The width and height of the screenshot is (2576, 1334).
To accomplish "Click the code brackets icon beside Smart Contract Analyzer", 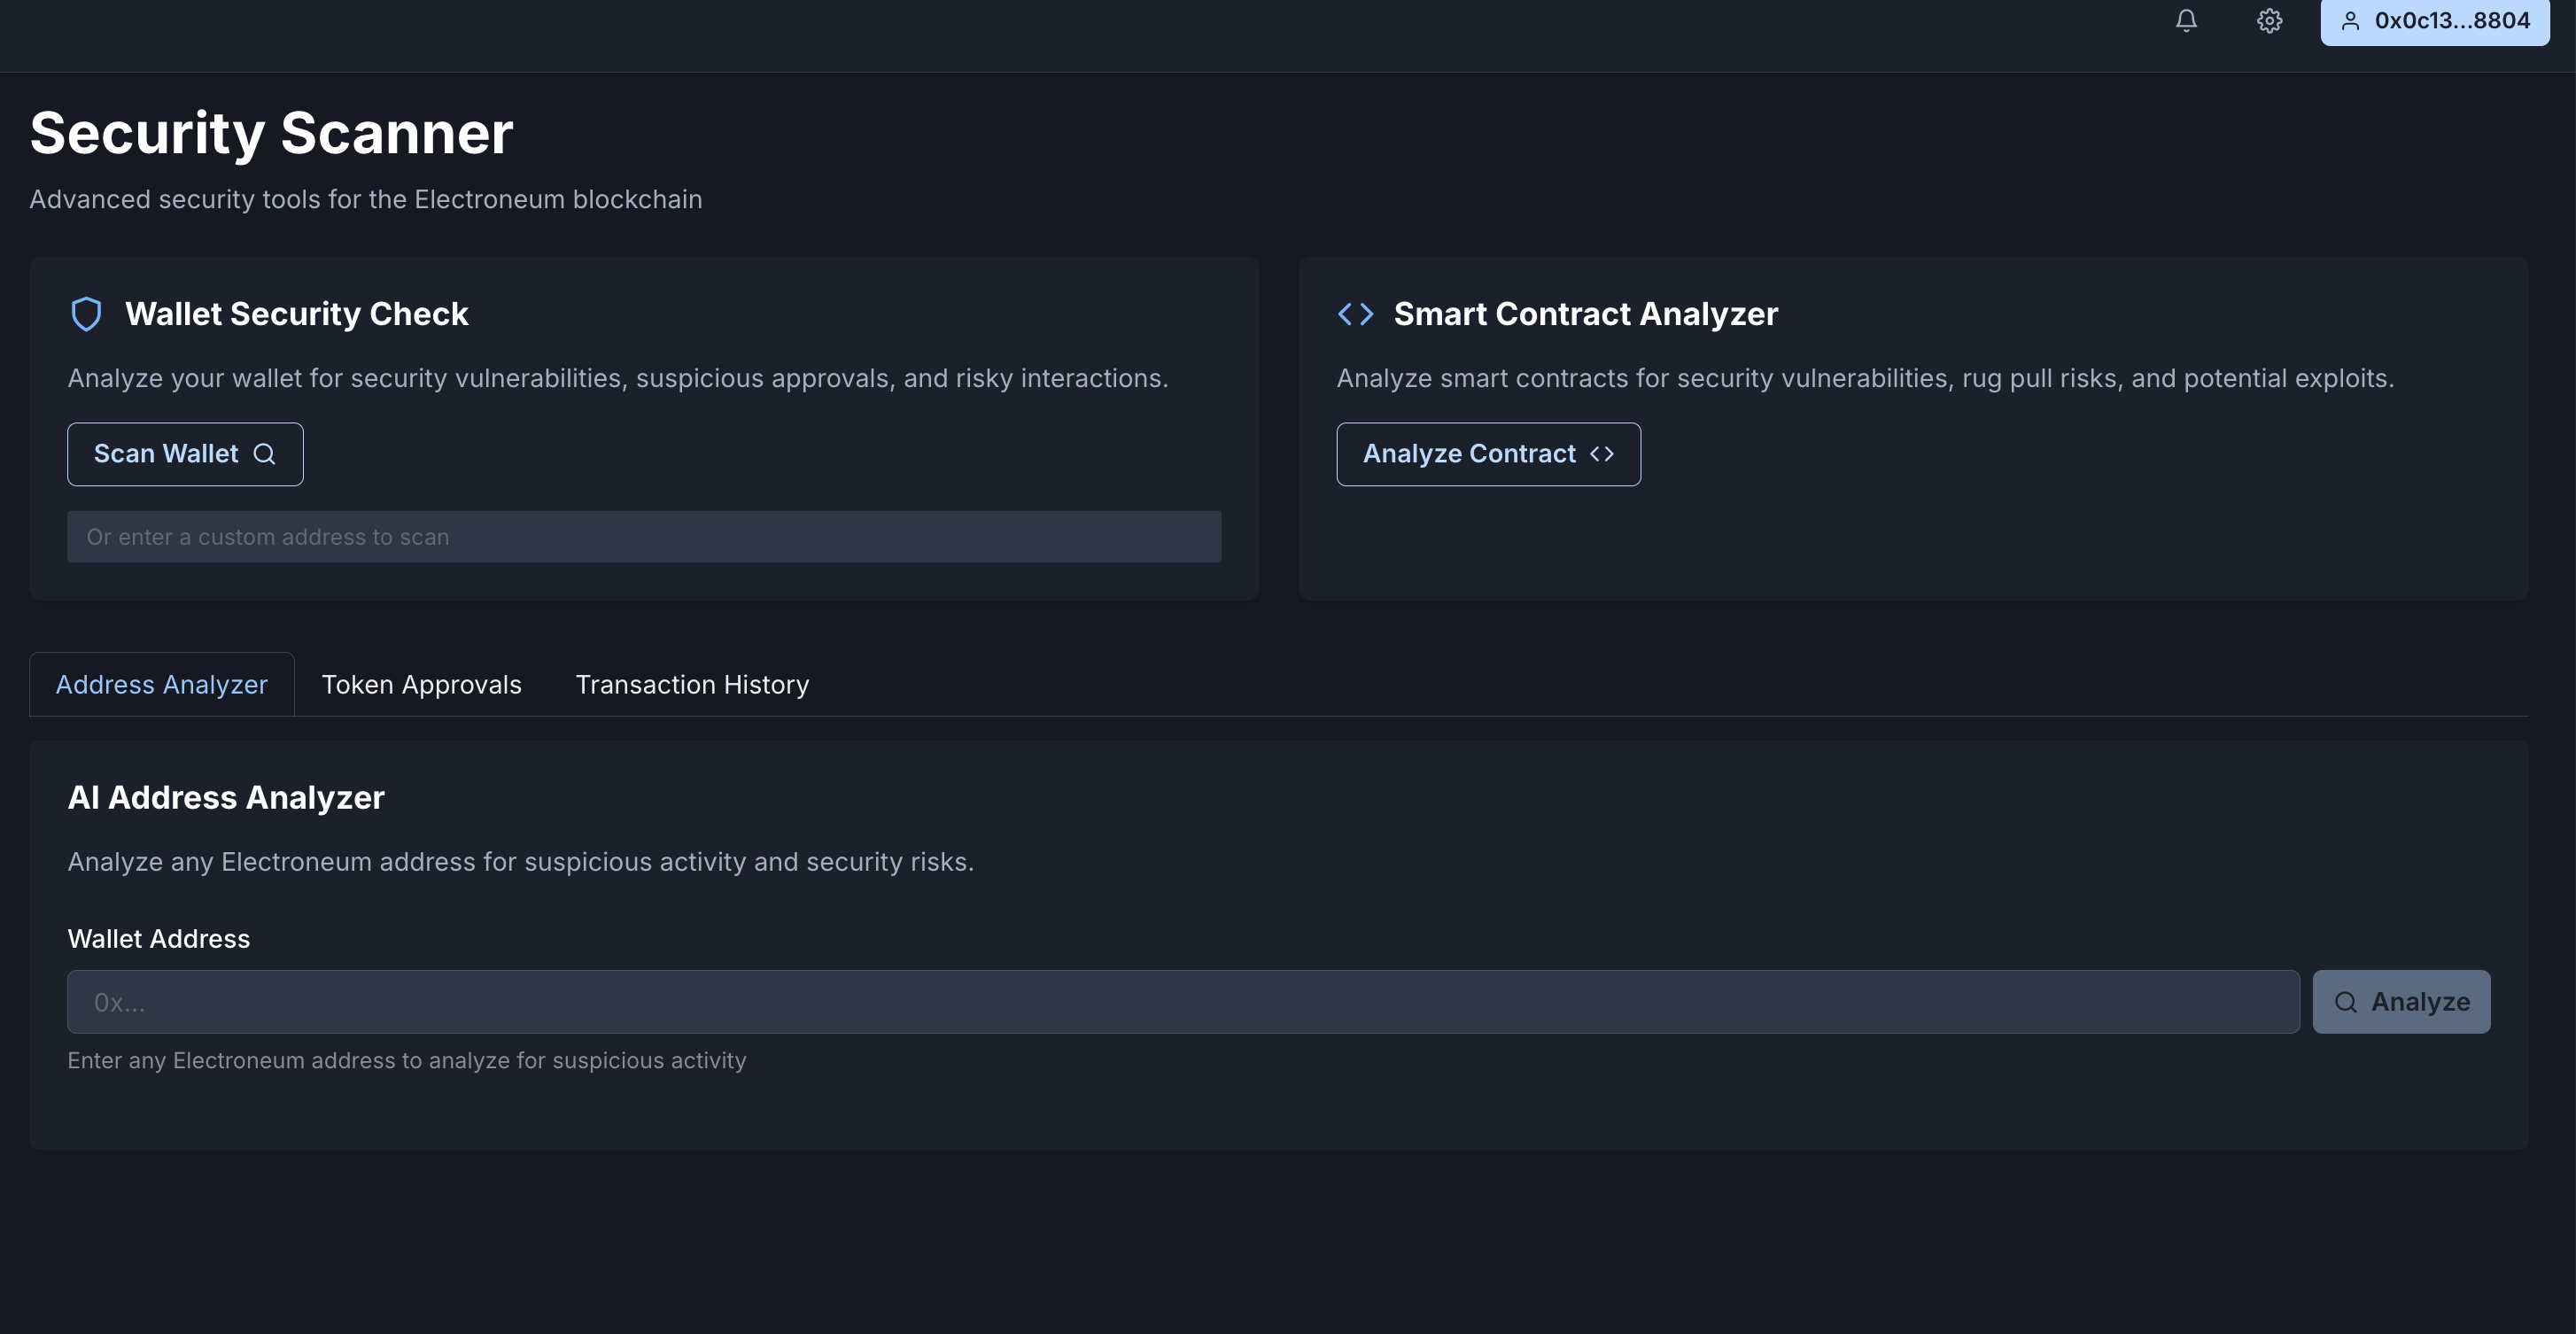I will pyautogui.click(x=1355, y=314).
